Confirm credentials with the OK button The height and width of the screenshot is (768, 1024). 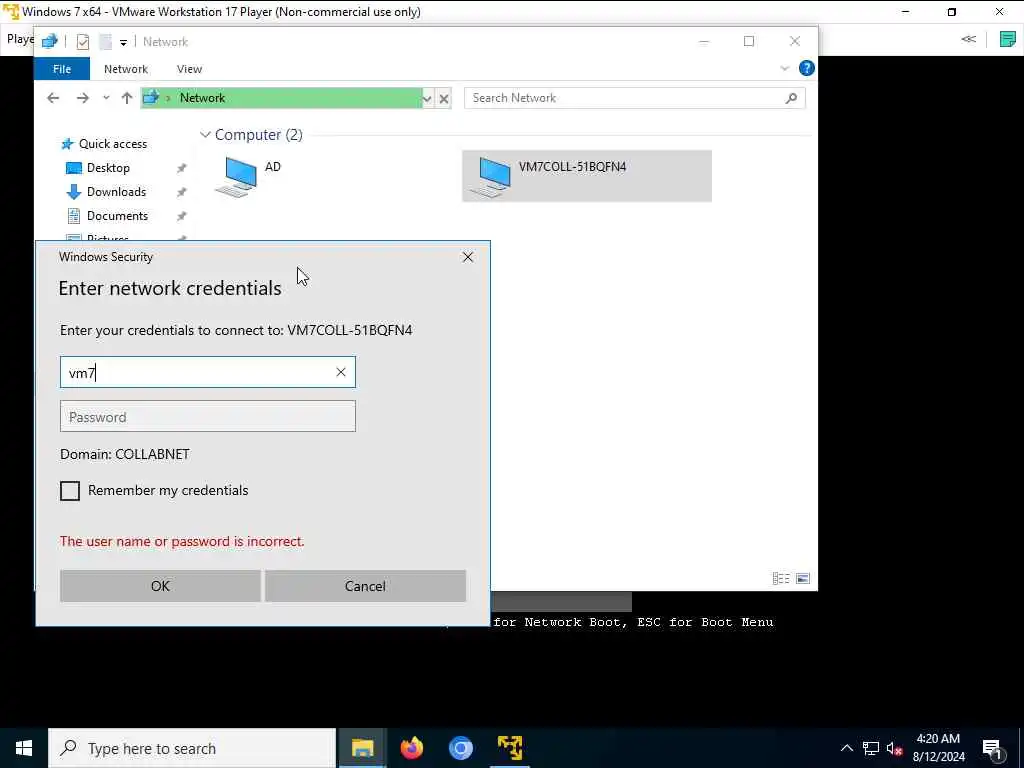pos(160,586)
